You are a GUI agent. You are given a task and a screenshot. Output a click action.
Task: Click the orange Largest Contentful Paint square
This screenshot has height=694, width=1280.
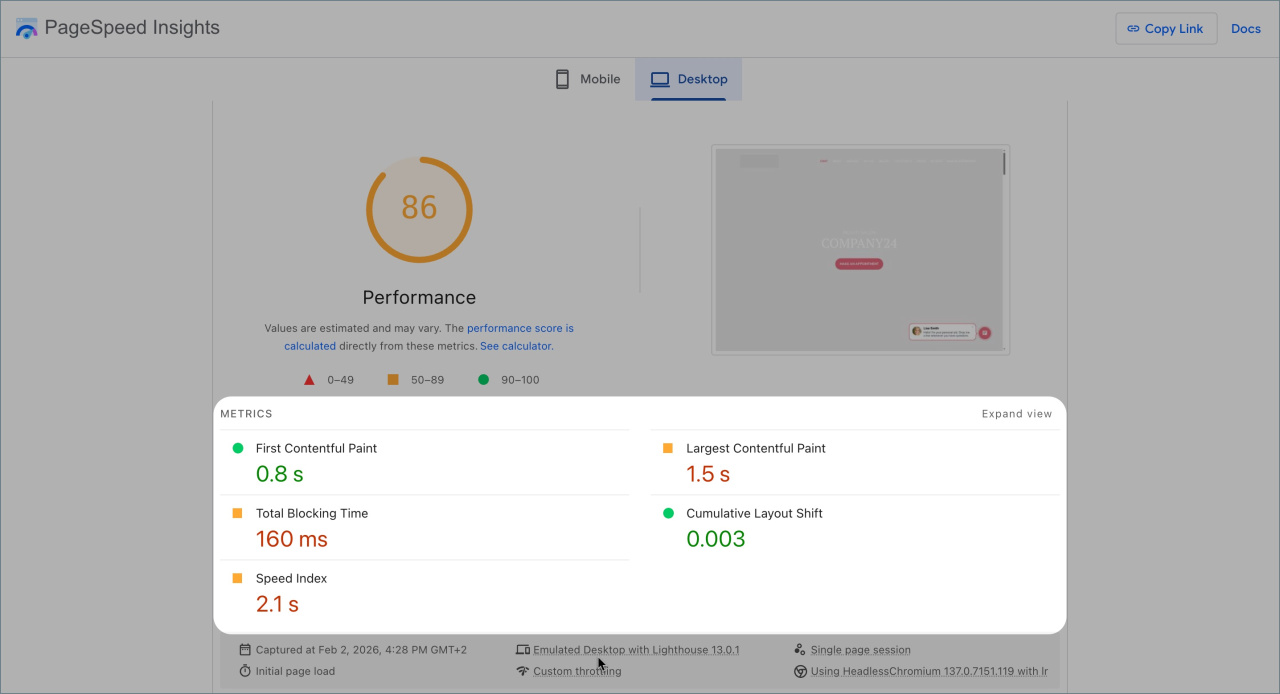668,448
